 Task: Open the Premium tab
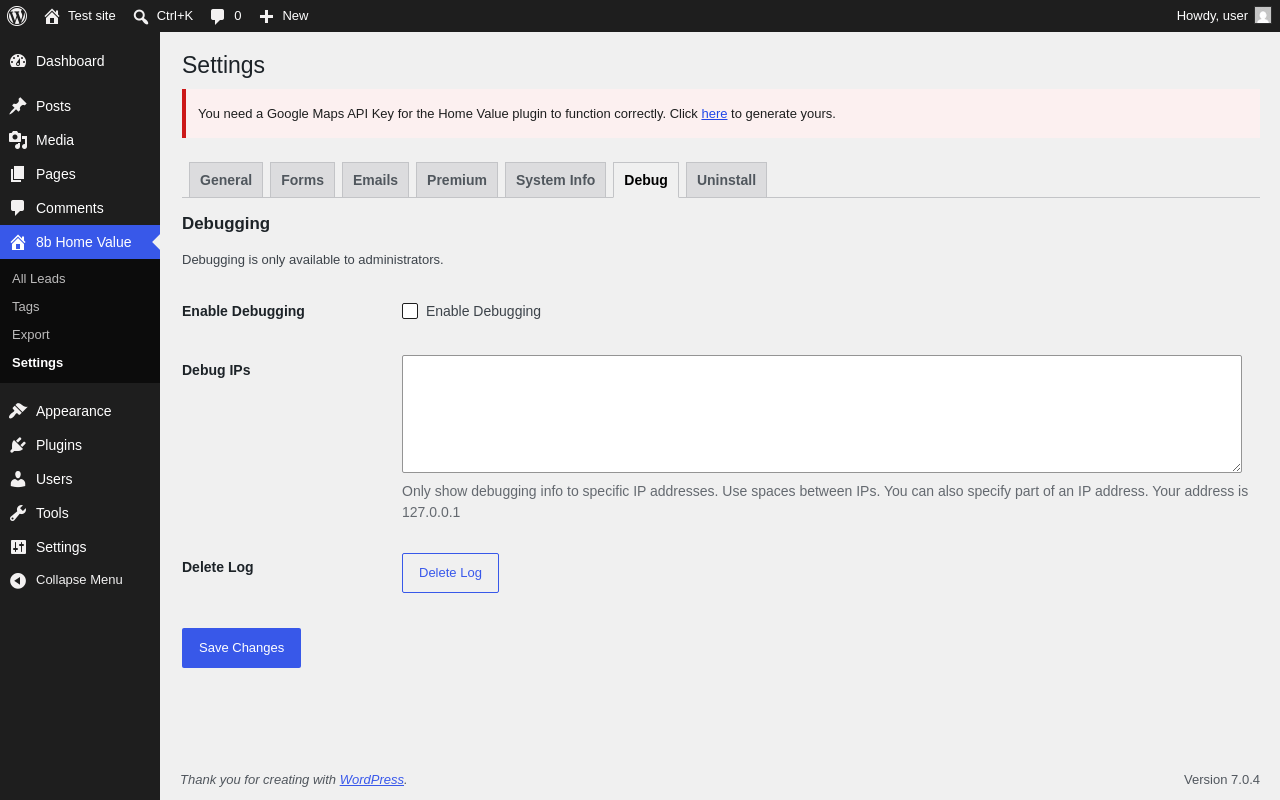point(457,180)
